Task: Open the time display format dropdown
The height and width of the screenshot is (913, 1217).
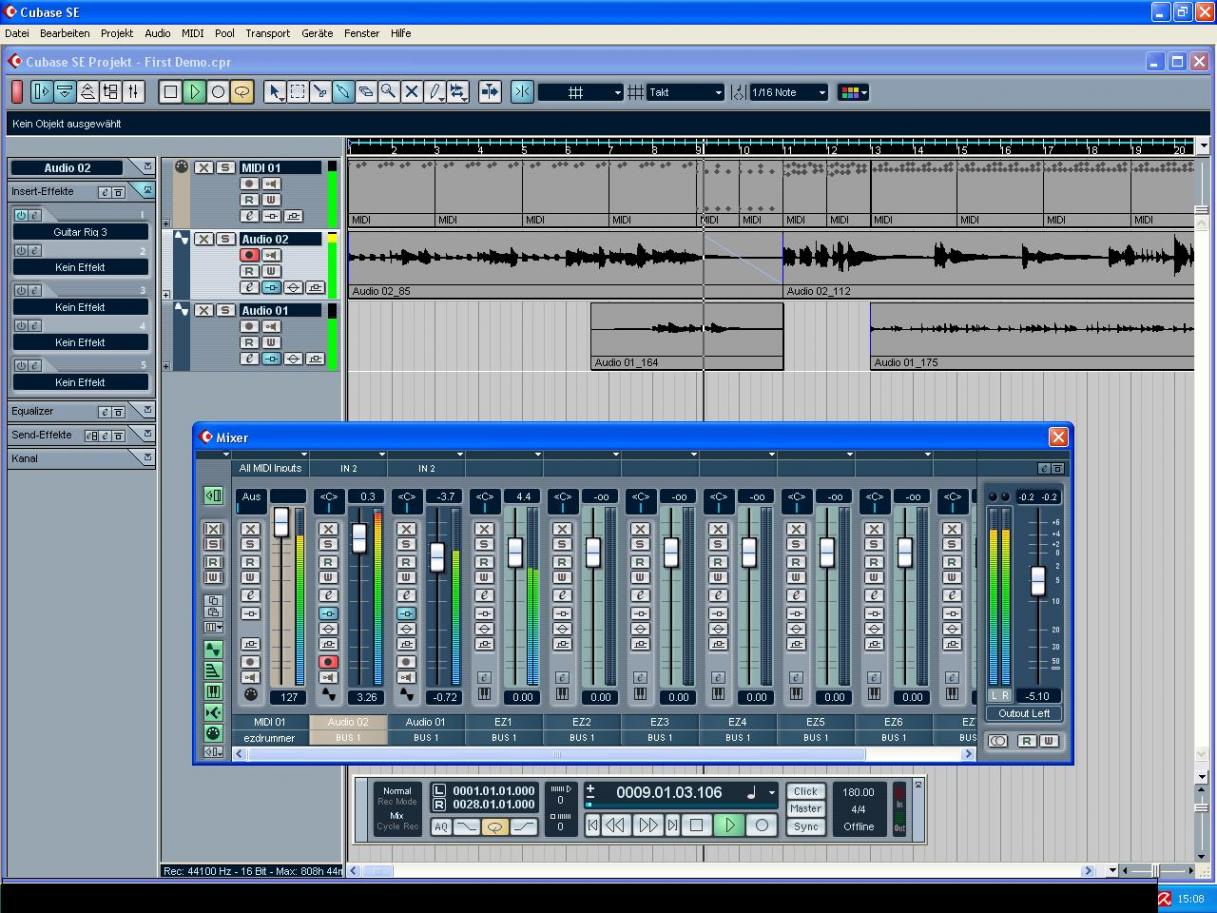Action: 771,792
